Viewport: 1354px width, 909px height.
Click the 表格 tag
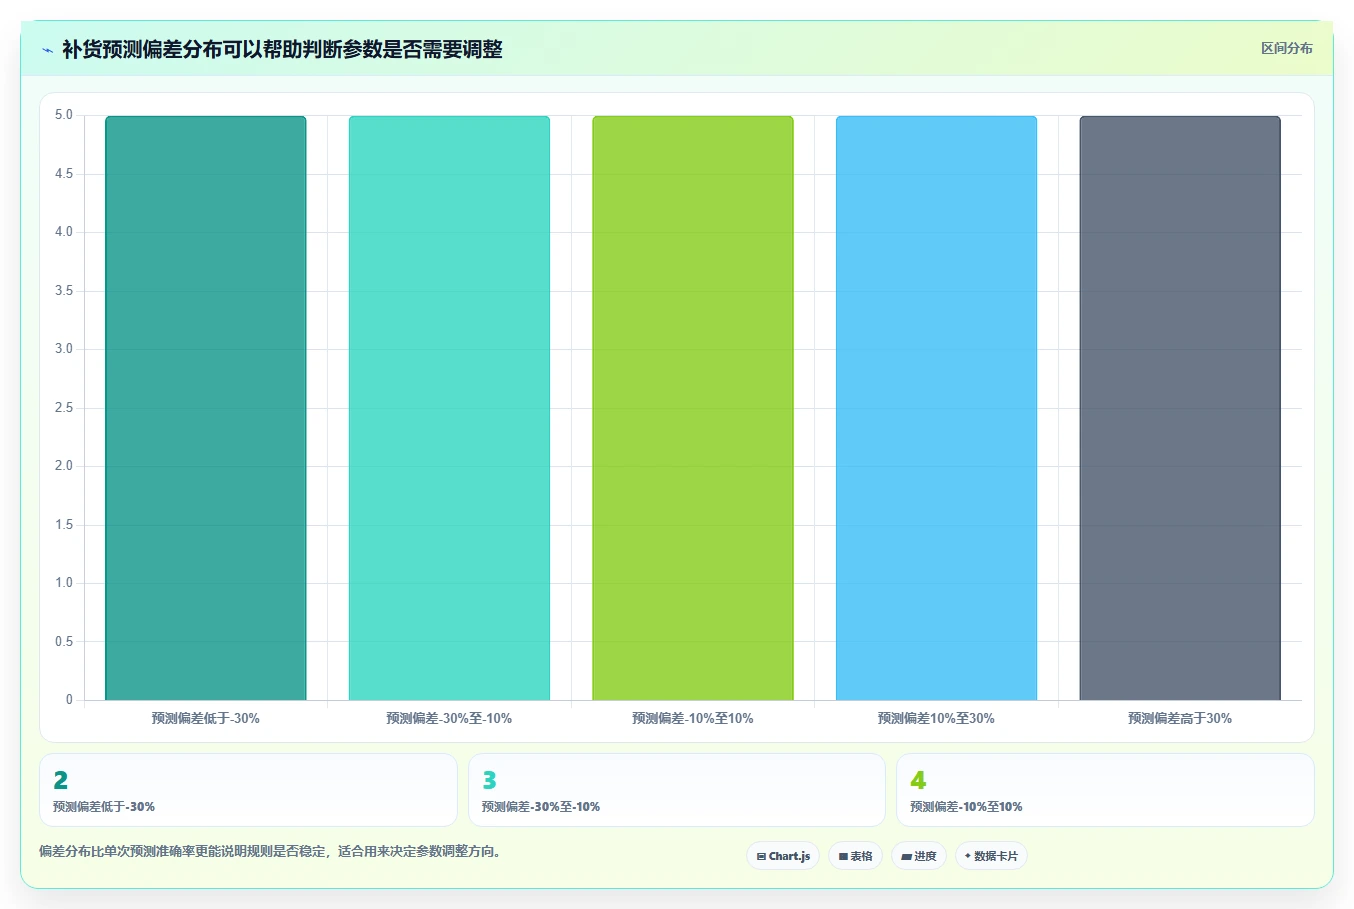tap(855, 856)
